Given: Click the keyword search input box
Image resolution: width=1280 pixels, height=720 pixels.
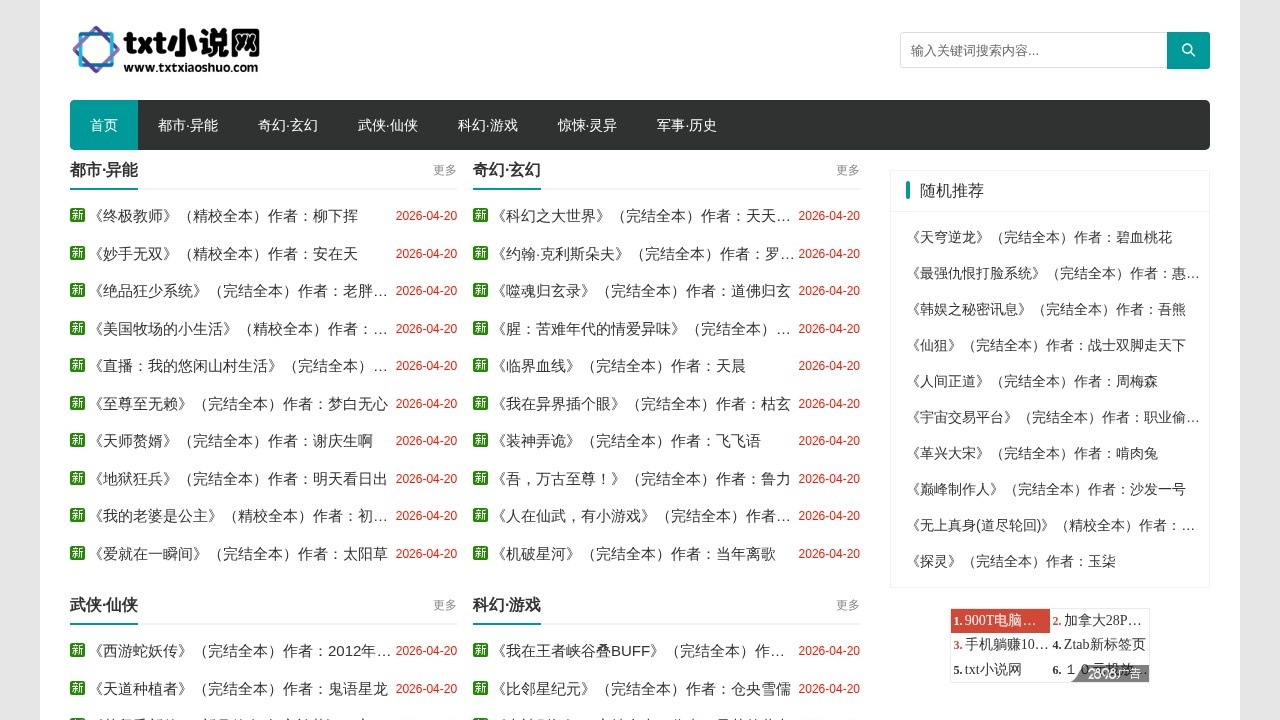Looking at the screenshot, I should (1030, 50).
